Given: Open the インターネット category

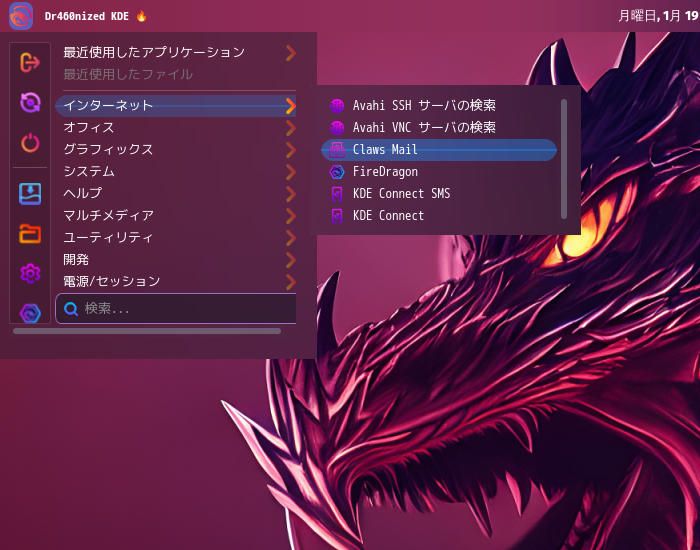Looking at the screenshot, I should pos(175,106).
